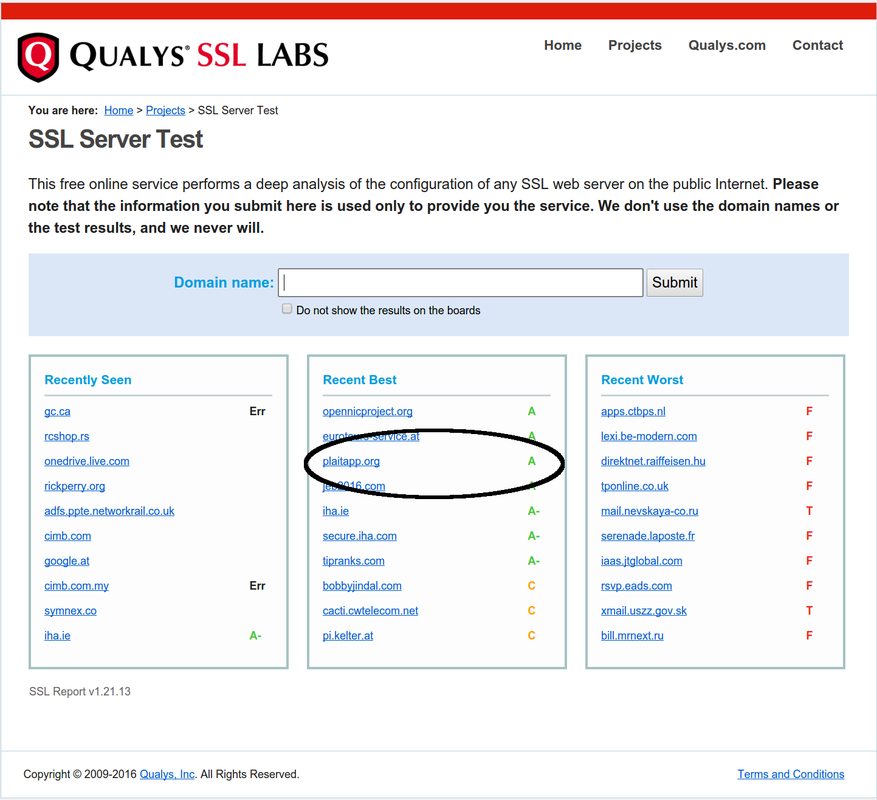
Task: Open the symnex.co link
Action: [x=70, y=610]
